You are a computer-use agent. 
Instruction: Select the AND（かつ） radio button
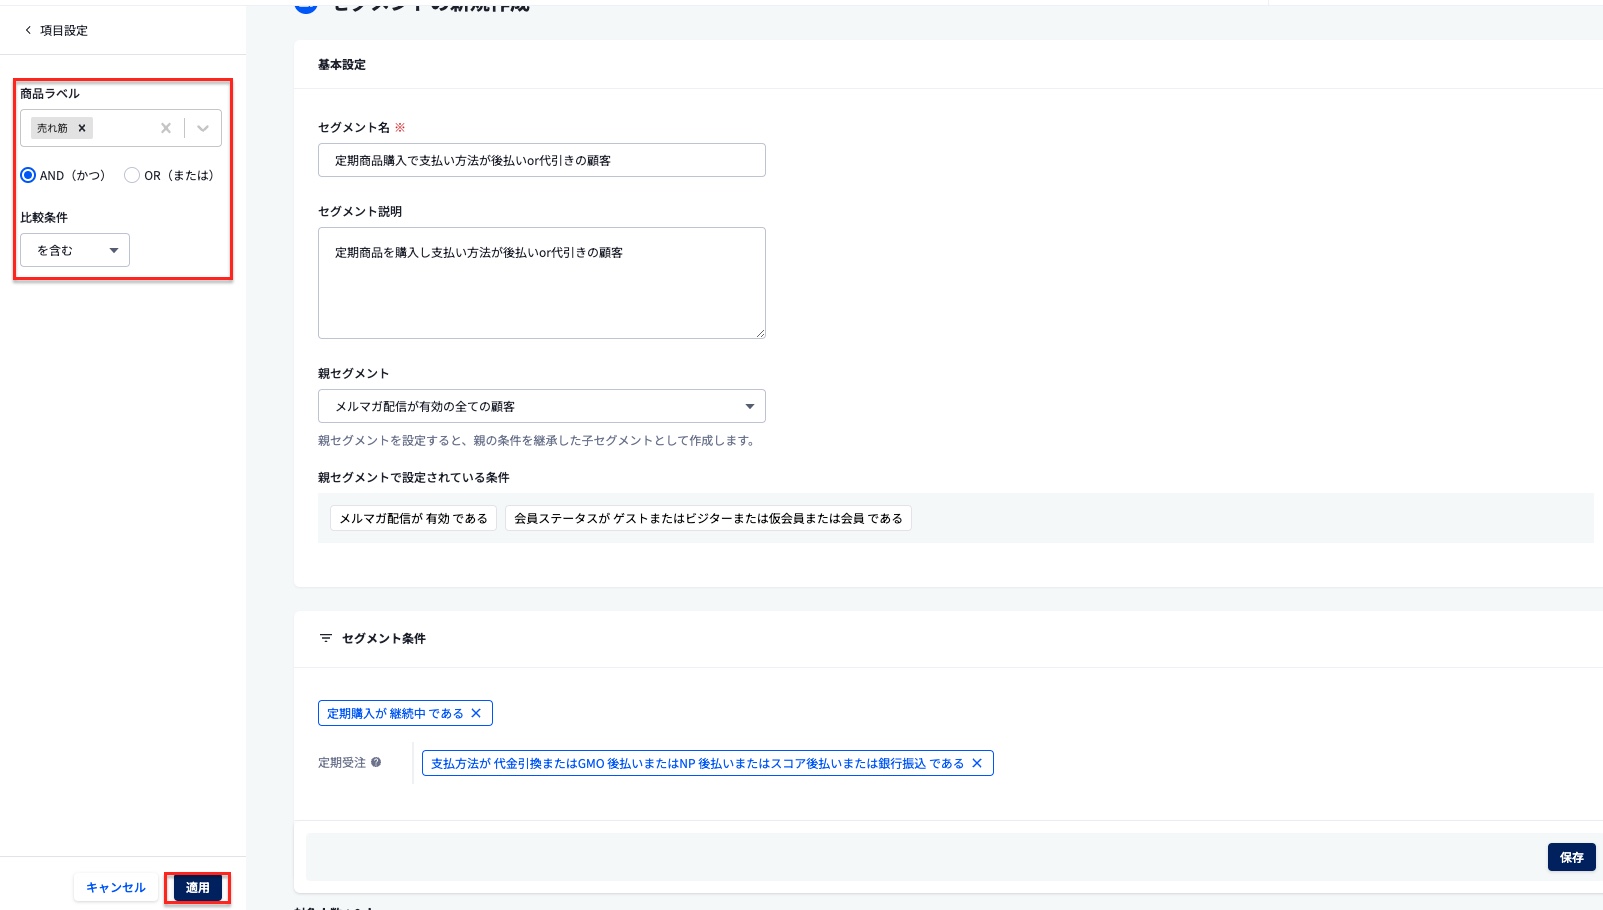[28, 175]
